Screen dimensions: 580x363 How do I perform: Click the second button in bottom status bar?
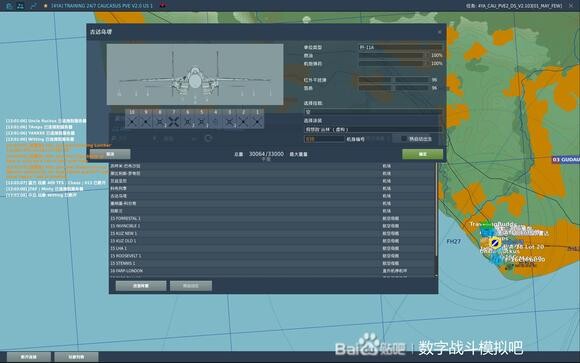tap(76, 357)
